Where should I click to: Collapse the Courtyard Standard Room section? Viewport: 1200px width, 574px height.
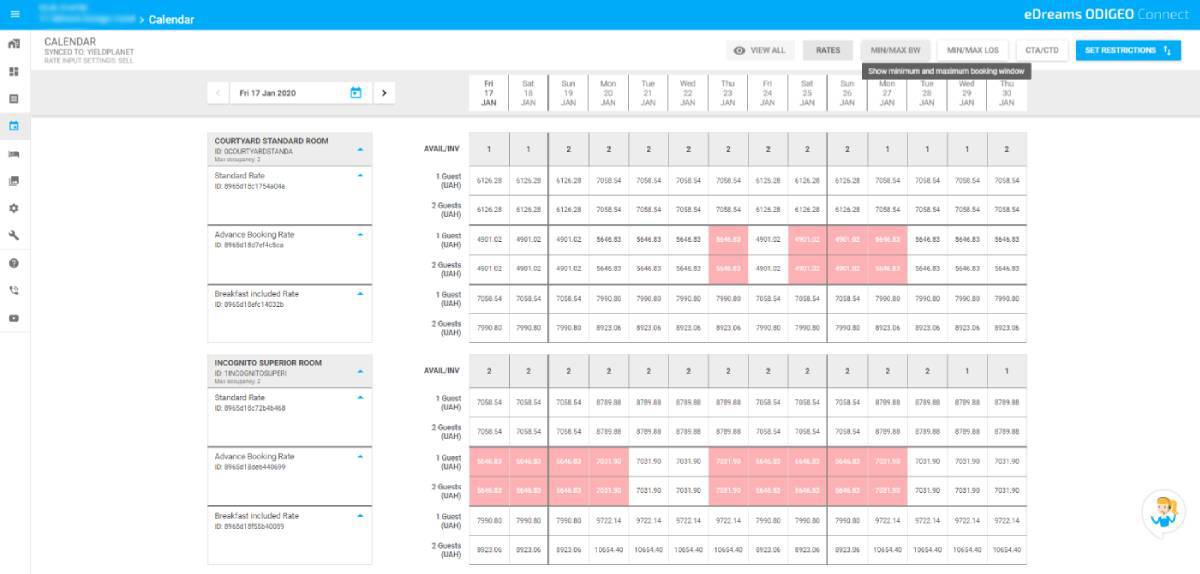361,149
